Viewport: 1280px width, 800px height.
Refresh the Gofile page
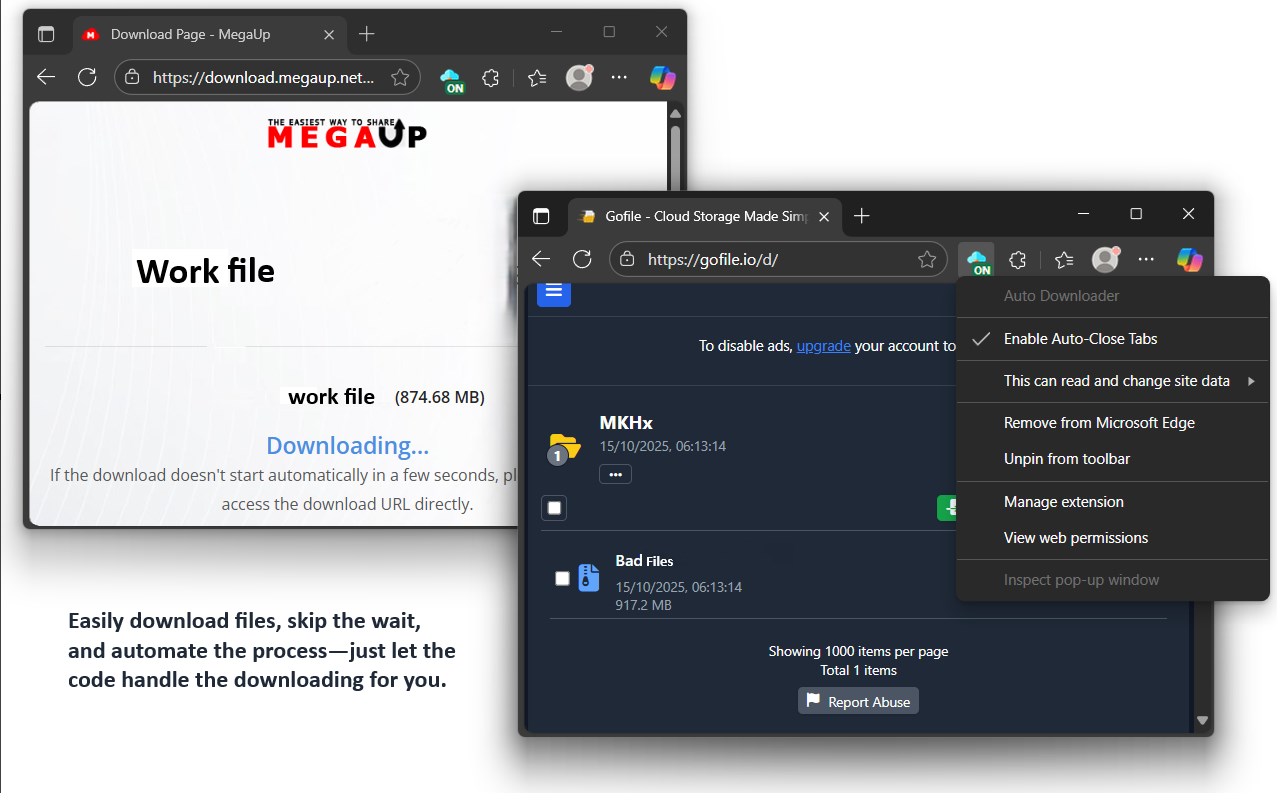(x=582, y=259)
